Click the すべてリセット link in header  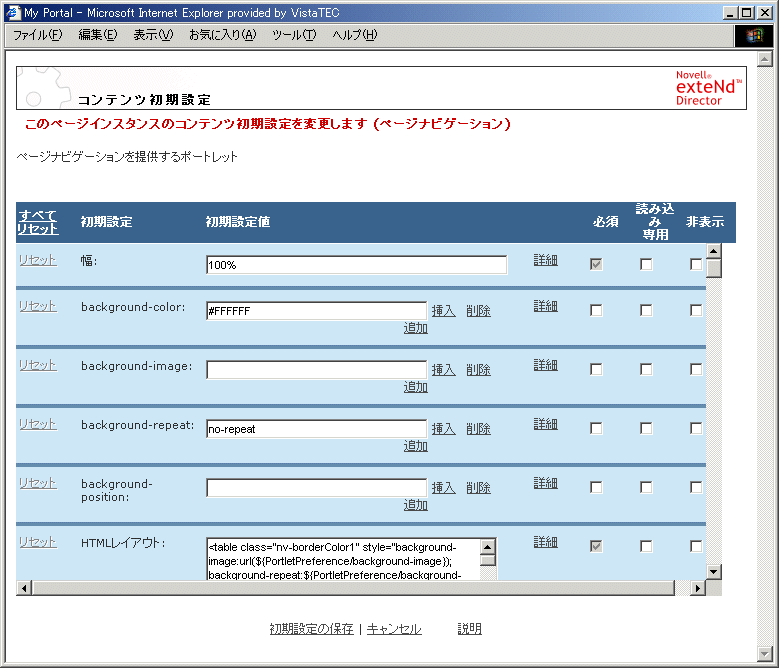point(38,222)
